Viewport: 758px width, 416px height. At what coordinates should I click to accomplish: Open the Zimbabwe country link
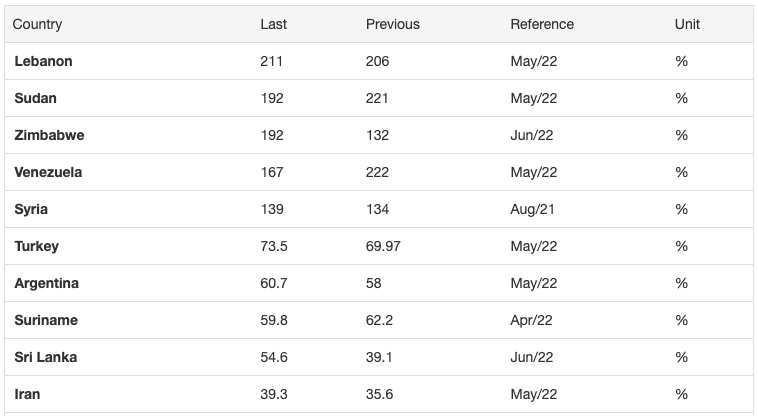pyautogui.click(x=49, y=135)
